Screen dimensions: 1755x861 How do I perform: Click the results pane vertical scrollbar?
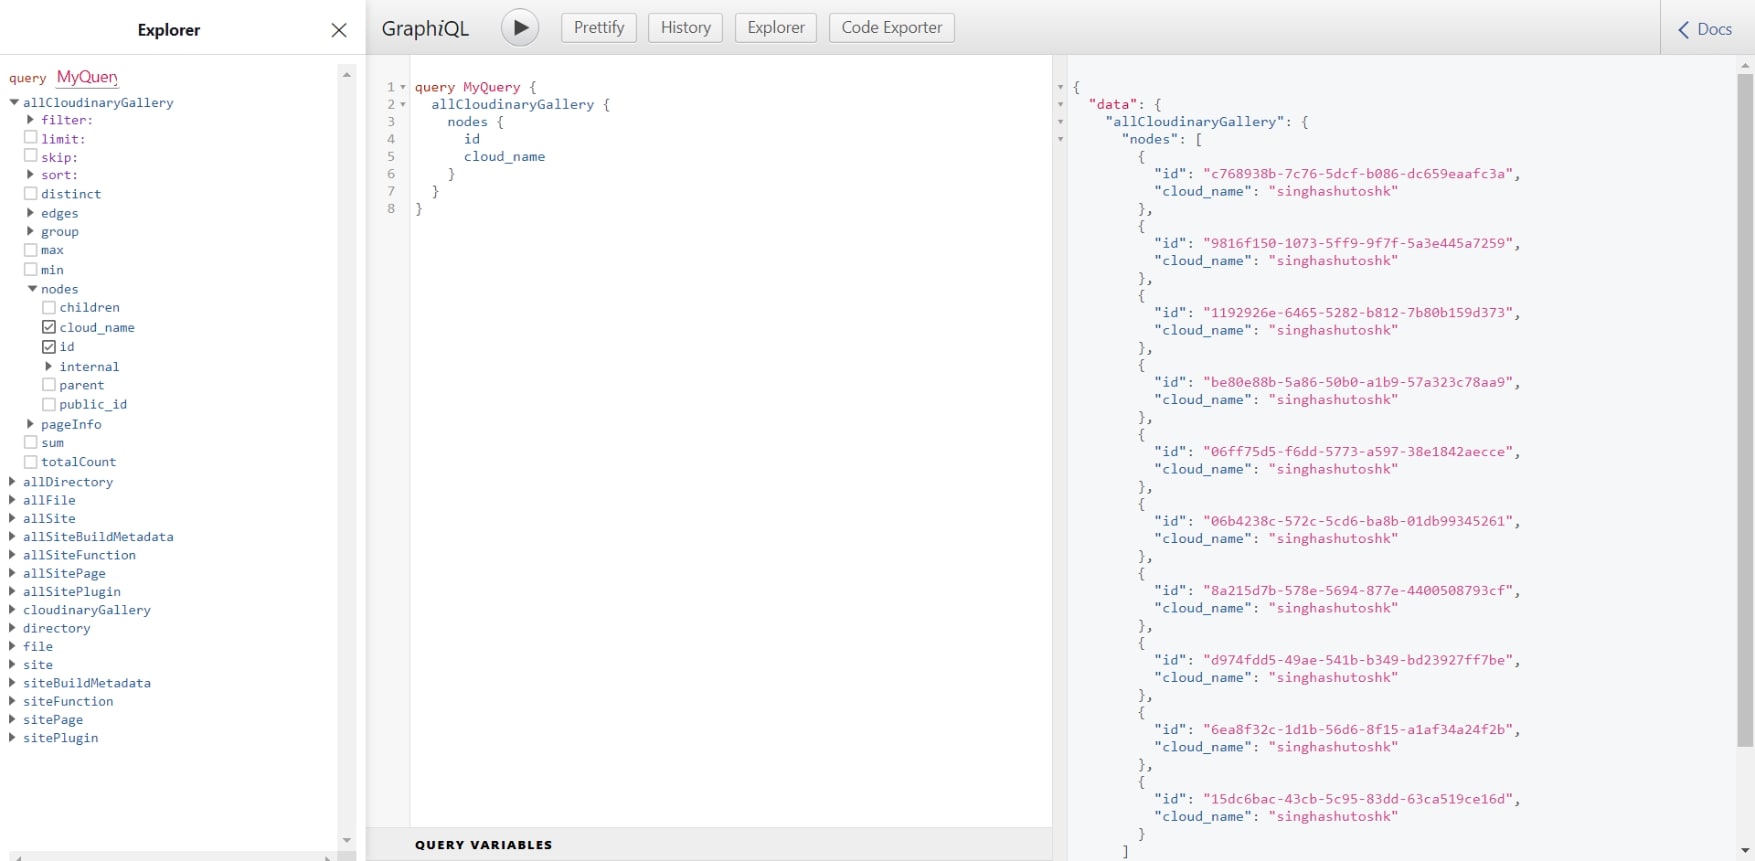(1745, 410)
